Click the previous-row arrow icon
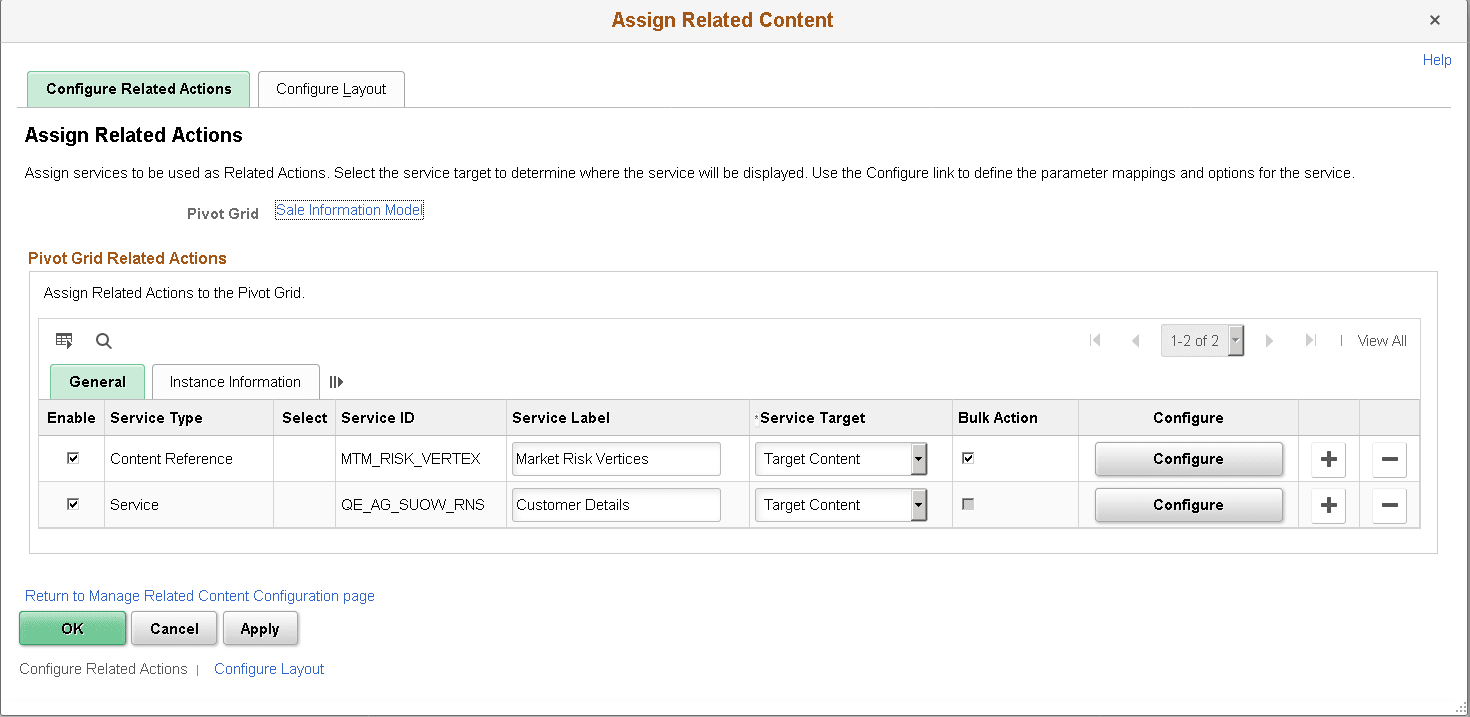Screen dimensions: 1470x717 point(1135,340)
